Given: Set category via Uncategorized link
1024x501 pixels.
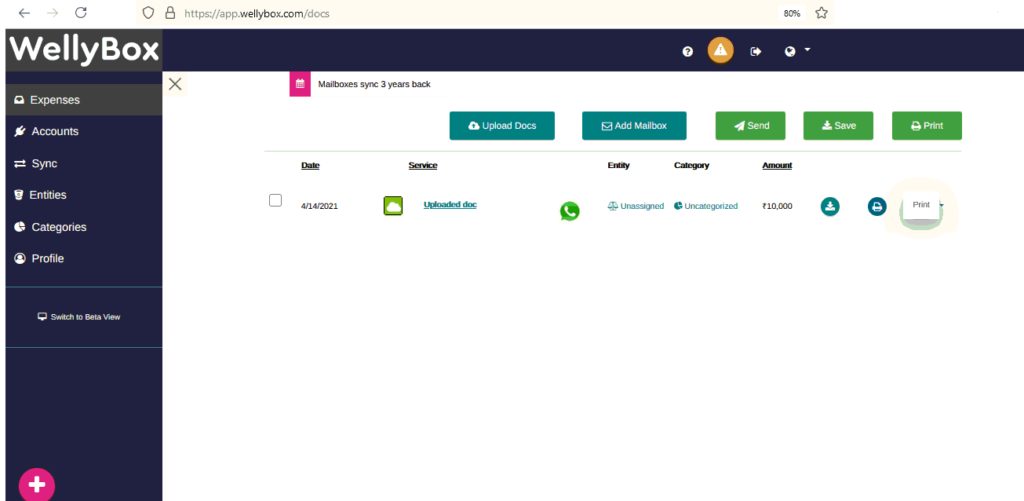Looking at the screenshot, I should point(706,206).
